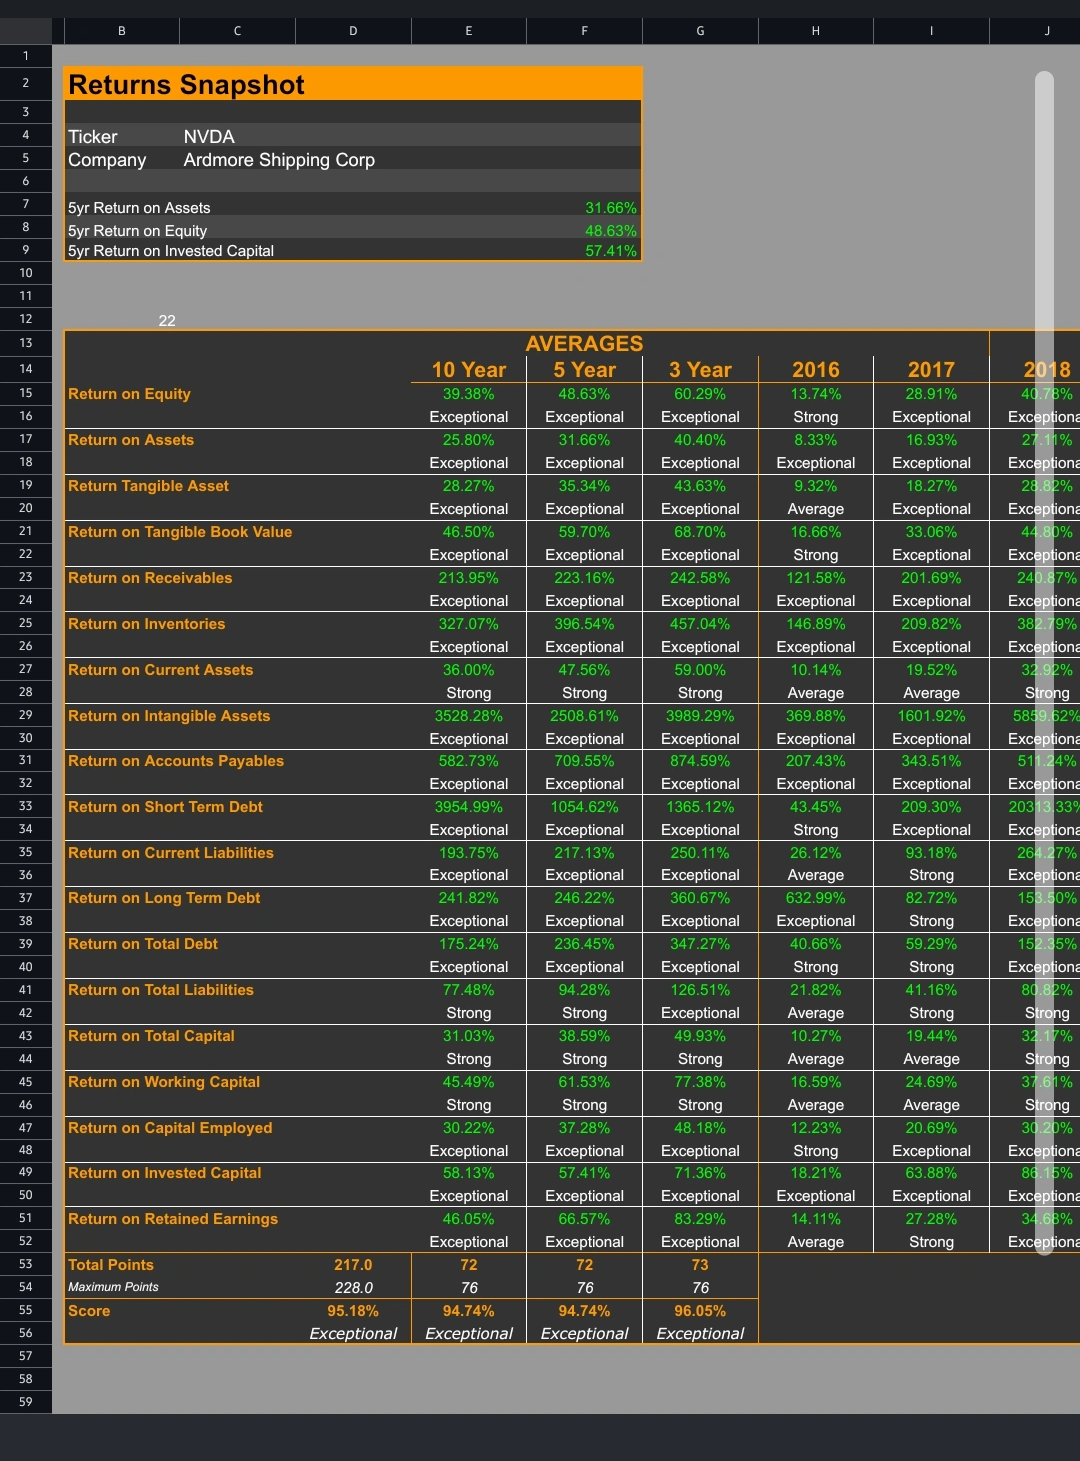This screenshot has height=1461, width=1080.
Task: Click the 5yr Return on Assets label
Action: (x=139, y=208)
